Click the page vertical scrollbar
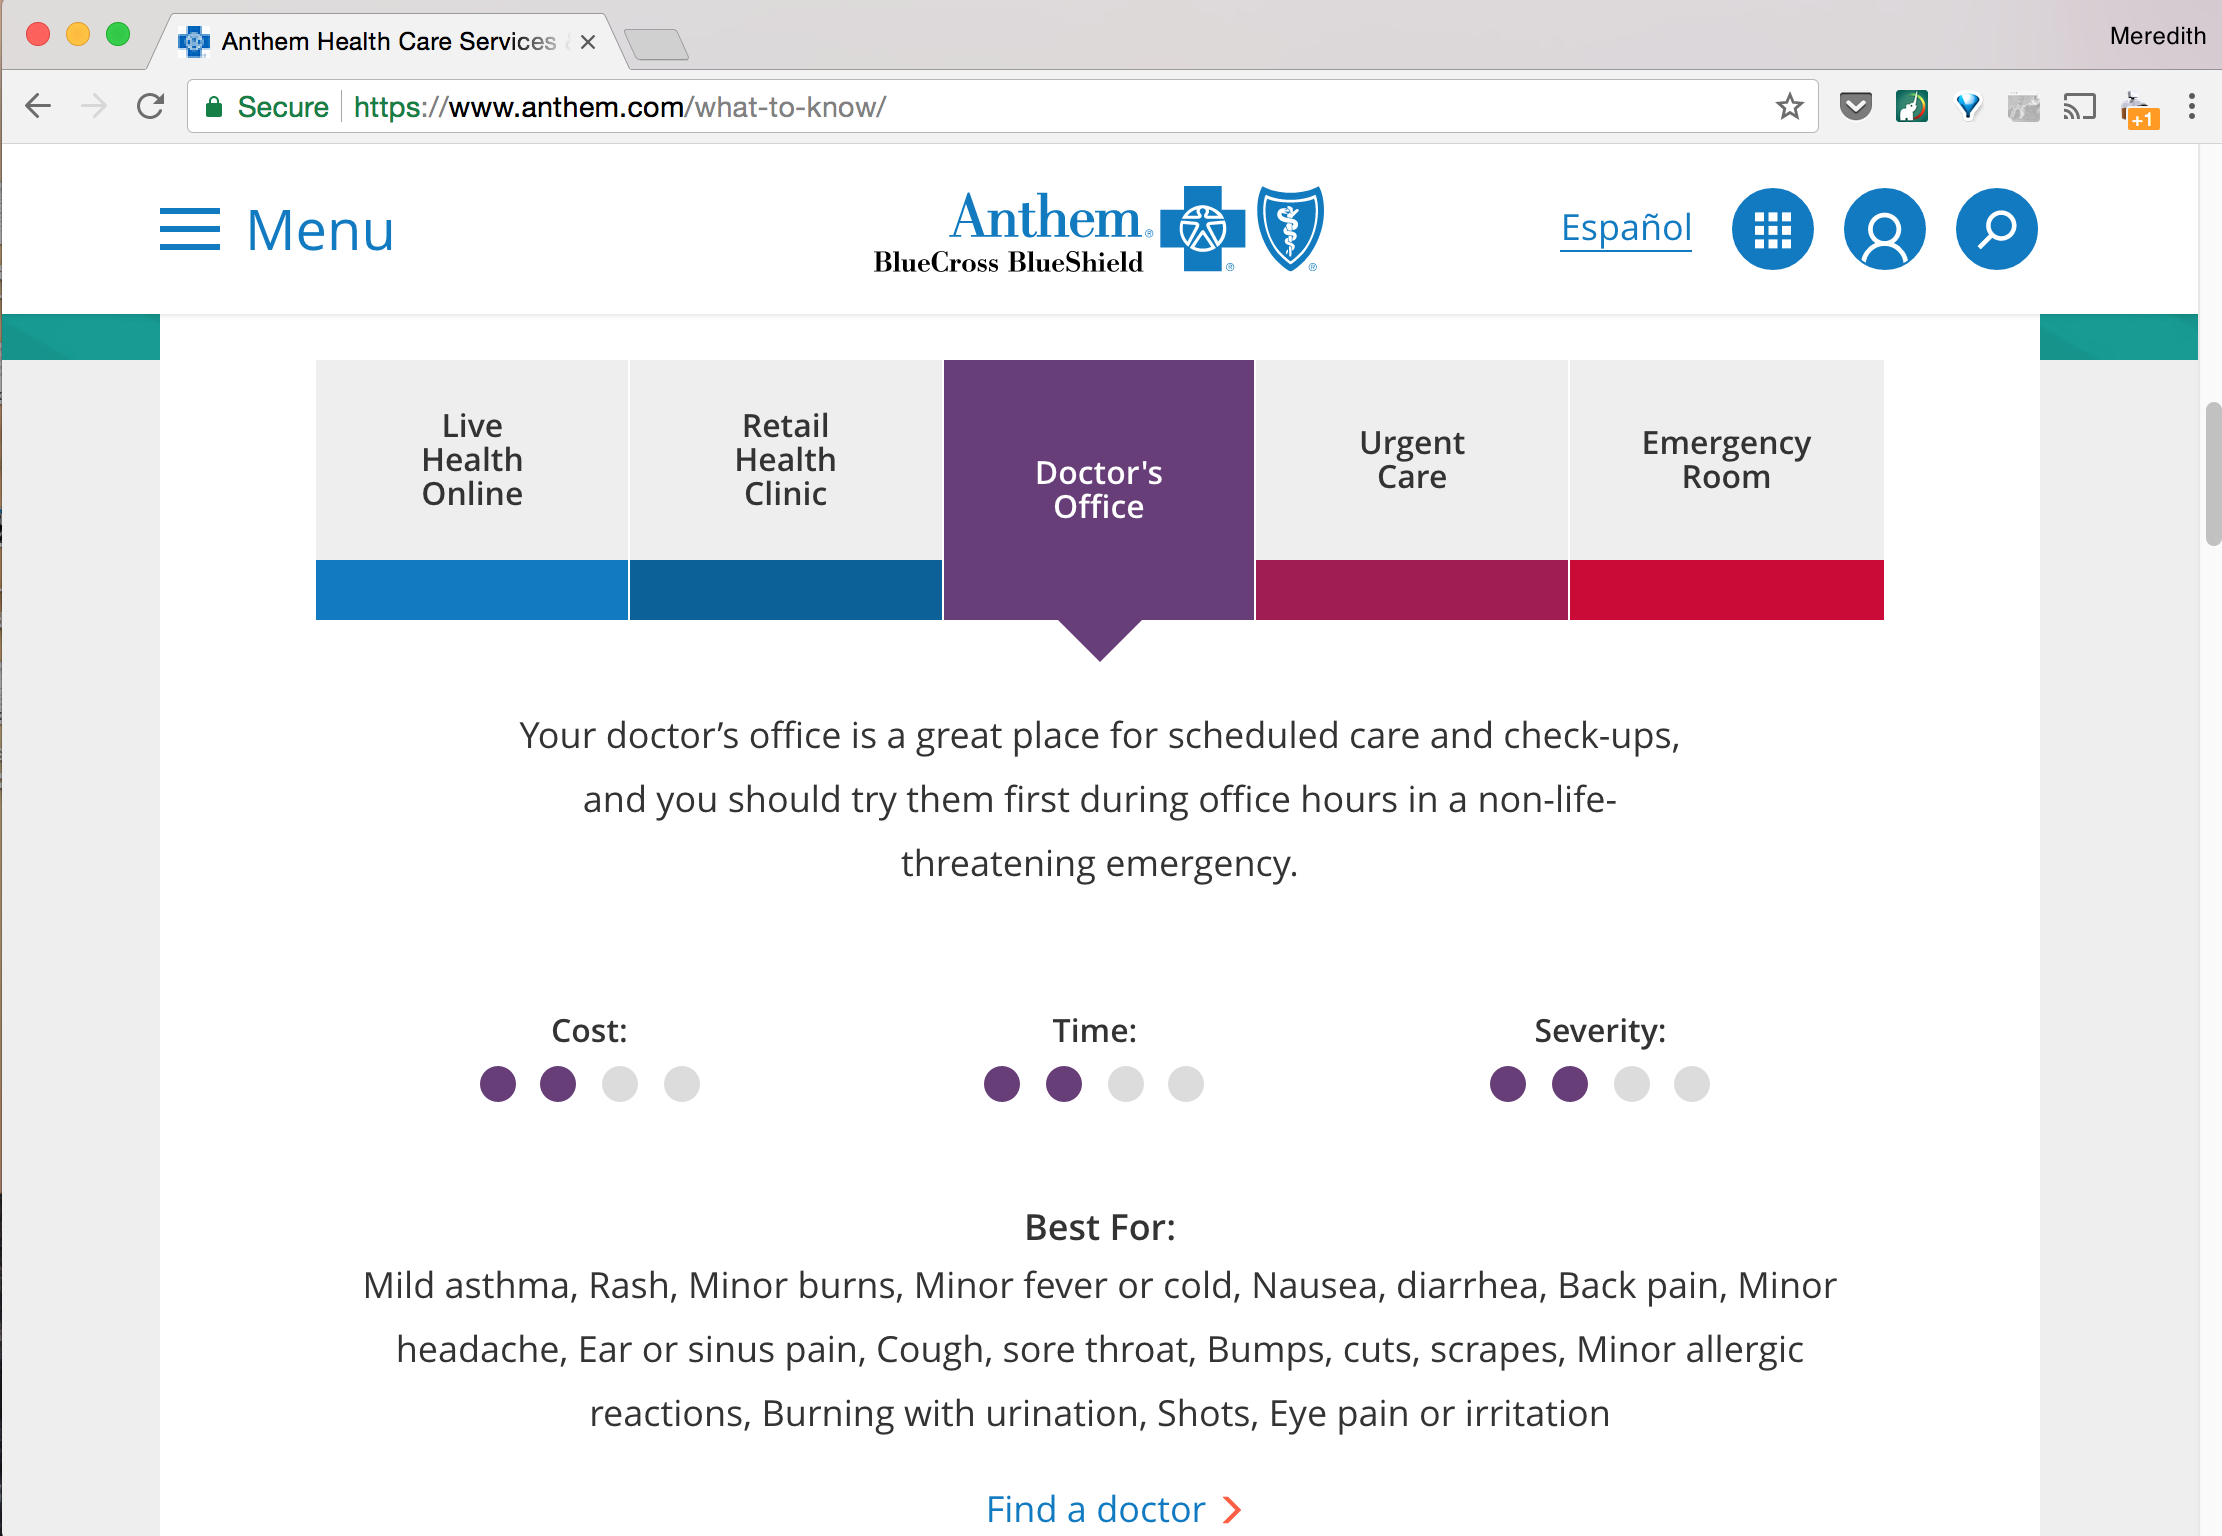 click(x=2213, y=474)
